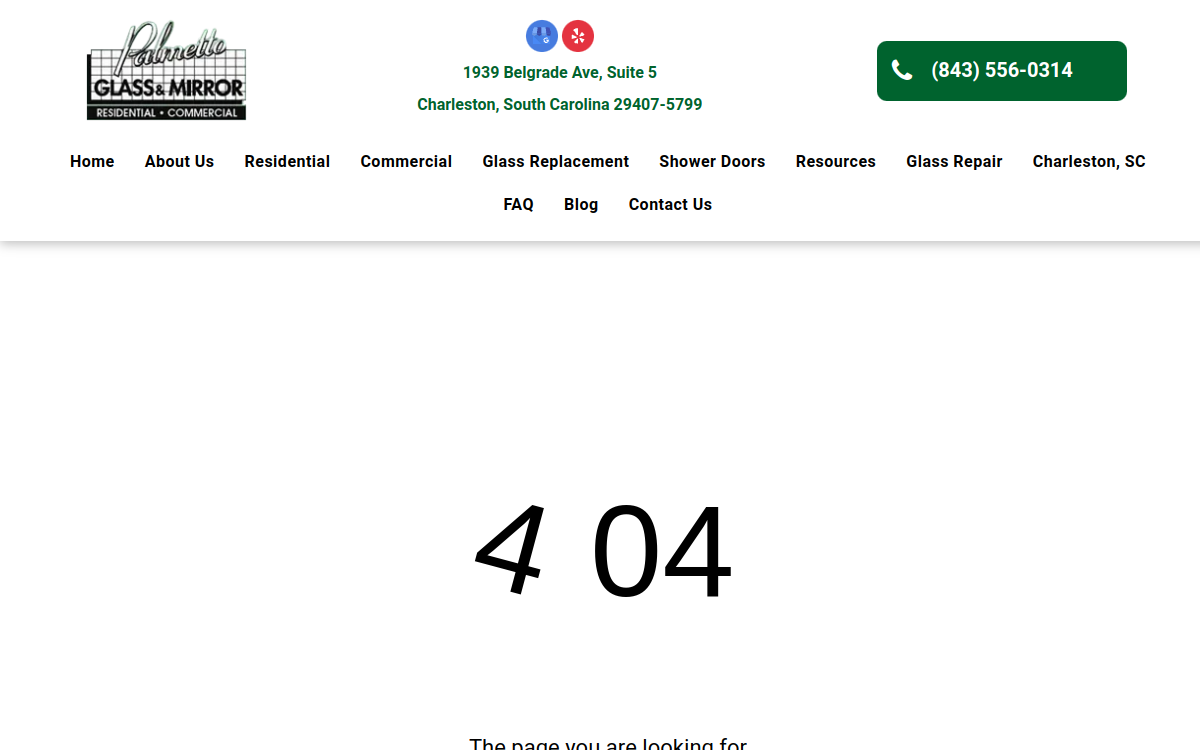The image size is (1200, 750).
Task: Call (843) 556-0314 button
Action: point(1002,71)
